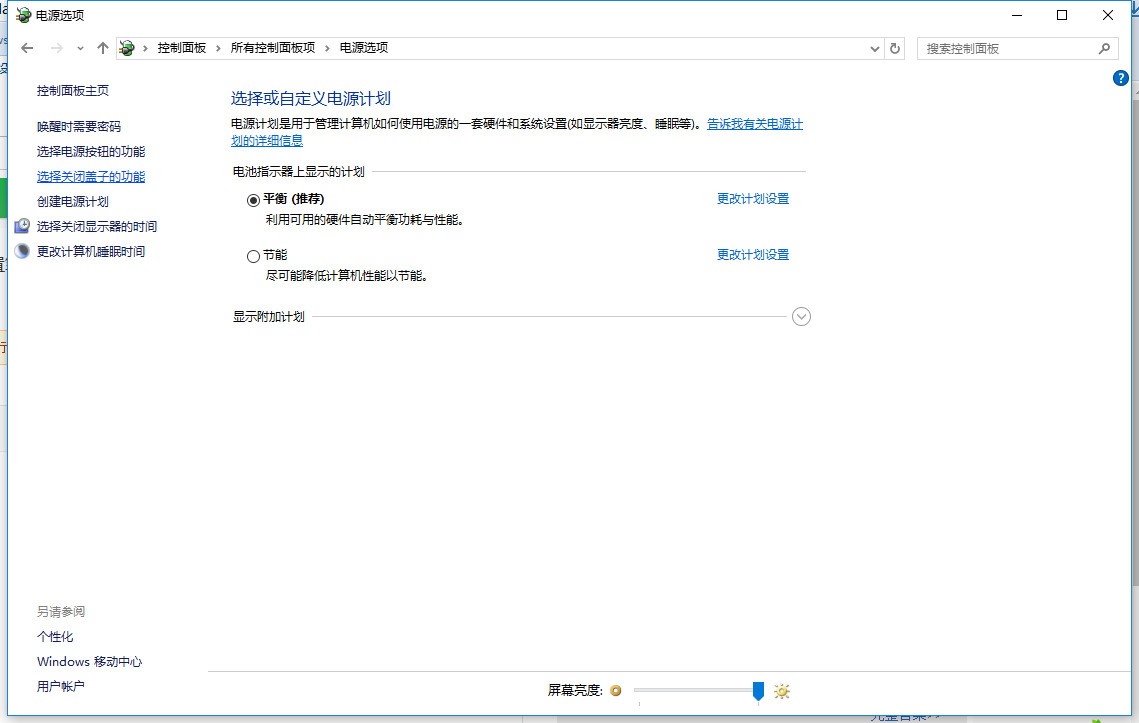Click the search magnifier icon
The height and width of the screenshot is (723, 1139).
1104,48
